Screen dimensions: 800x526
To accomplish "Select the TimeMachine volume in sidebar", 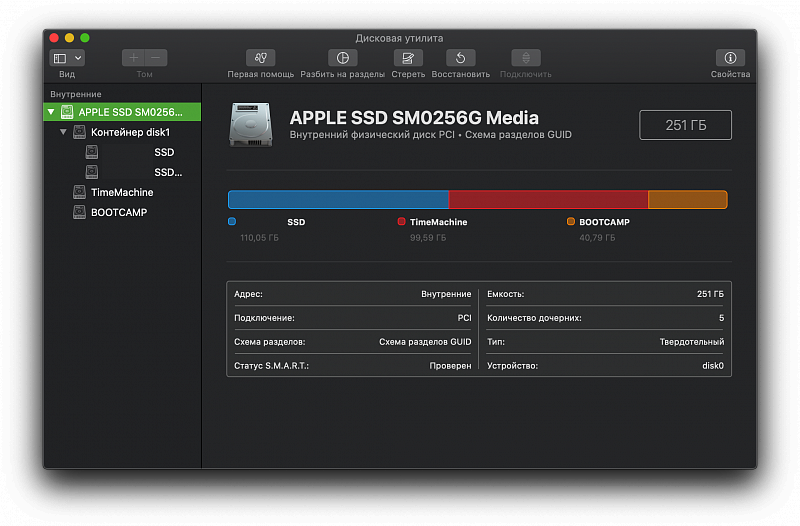I will (x=121, y=192).
